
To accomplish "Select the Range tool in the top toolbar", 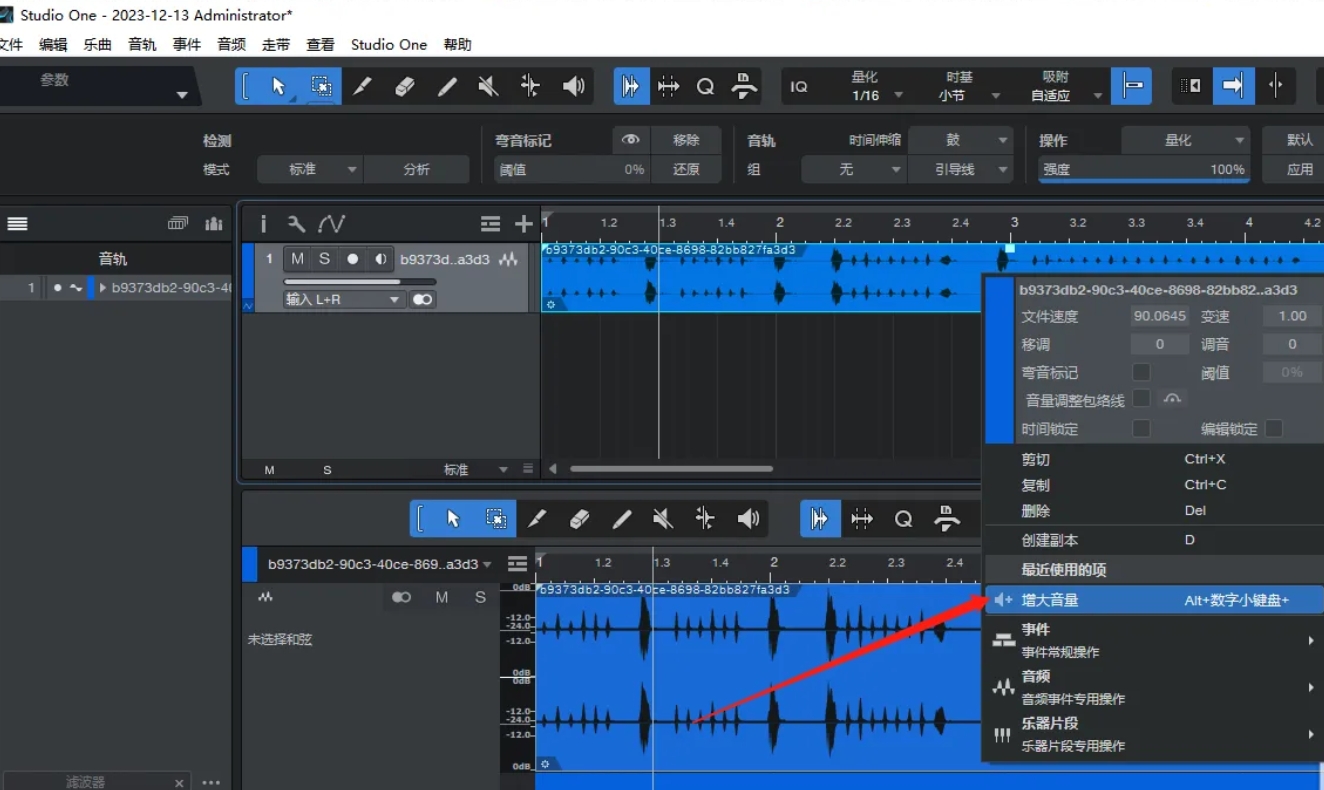I will [x=320, y=86].
